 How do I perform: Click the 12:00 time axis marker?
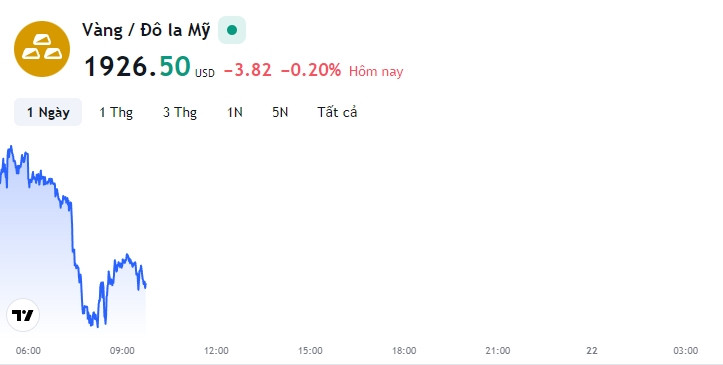click(x=216, y=351)
